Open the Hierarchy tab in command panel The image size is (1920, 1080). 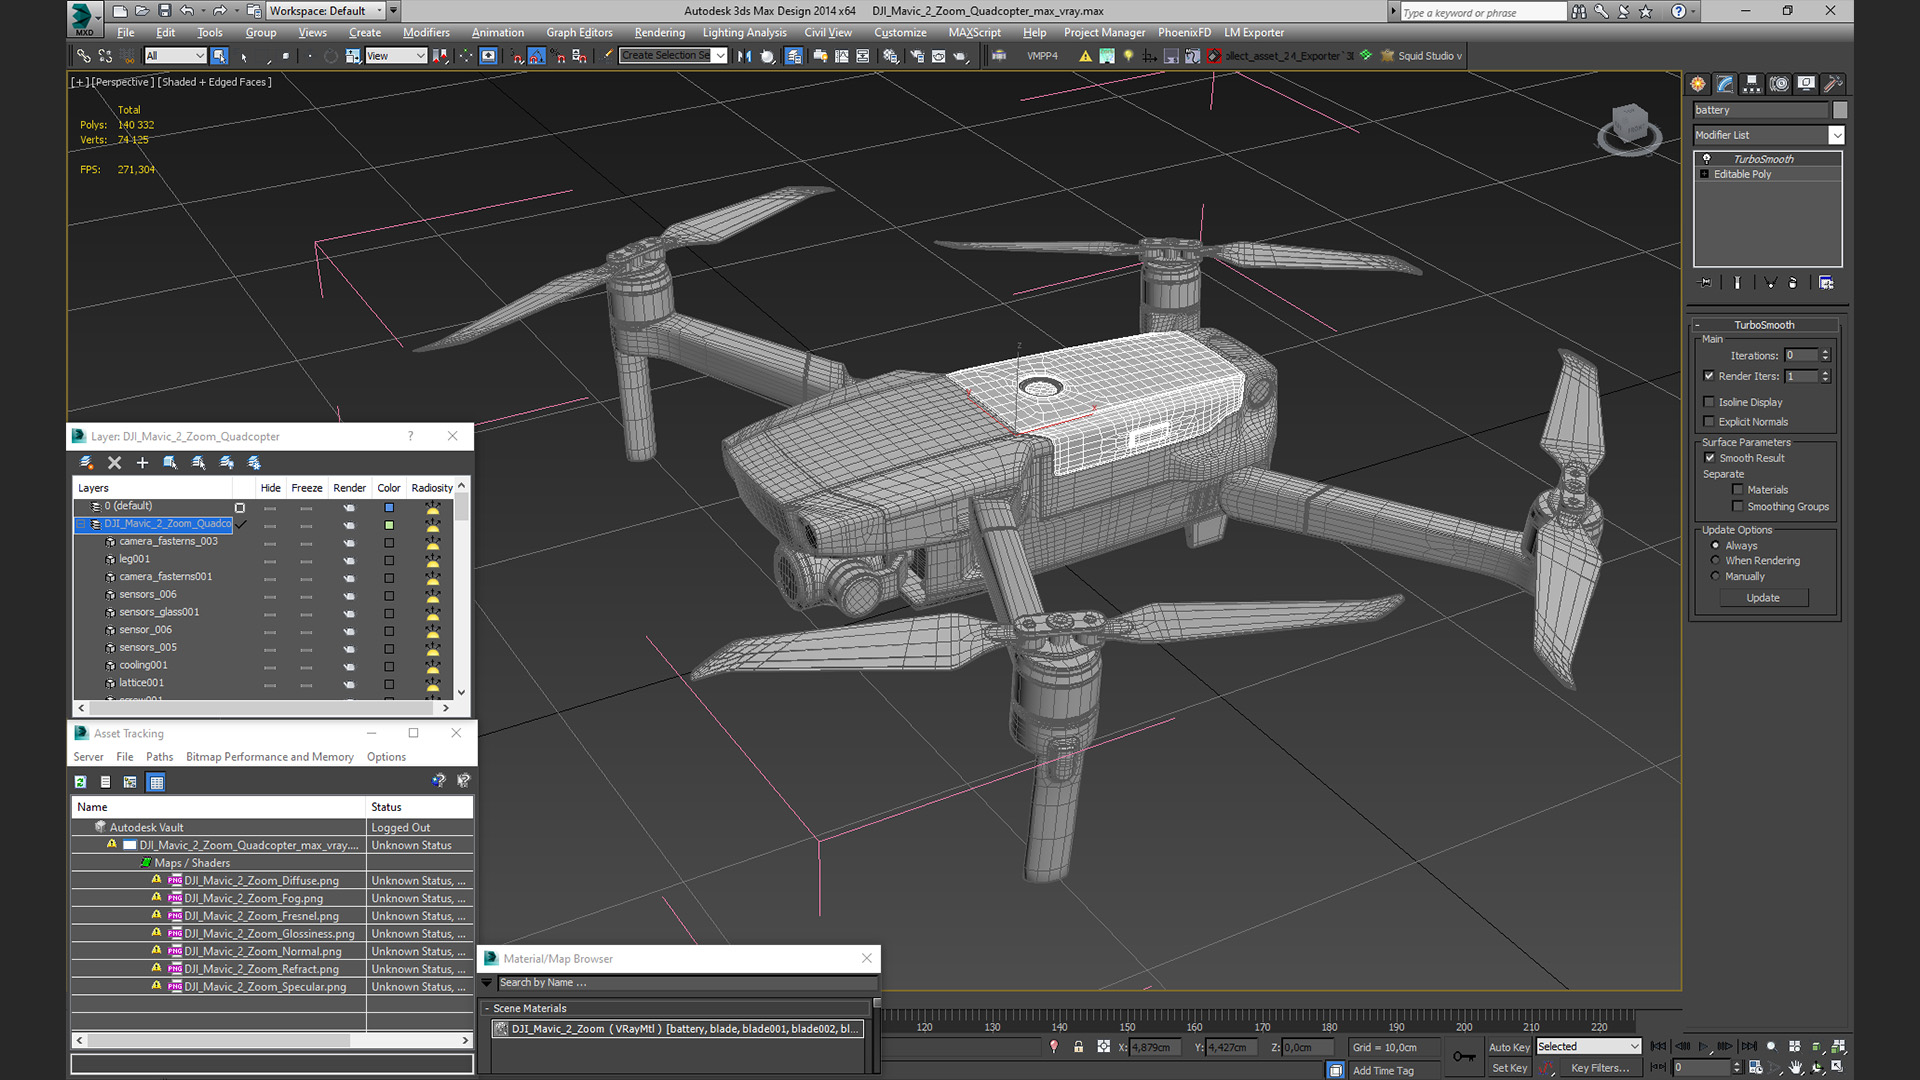1752,84
